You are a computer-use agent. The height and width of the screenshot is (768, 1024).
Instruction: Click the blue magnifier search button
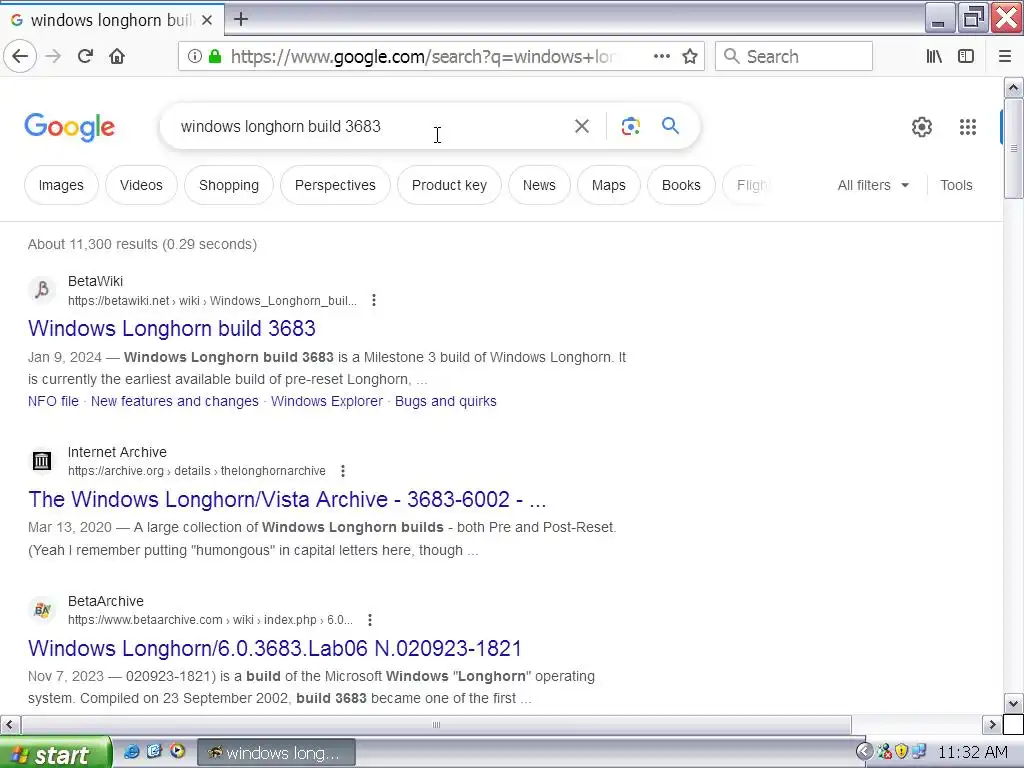click(670, 125)
